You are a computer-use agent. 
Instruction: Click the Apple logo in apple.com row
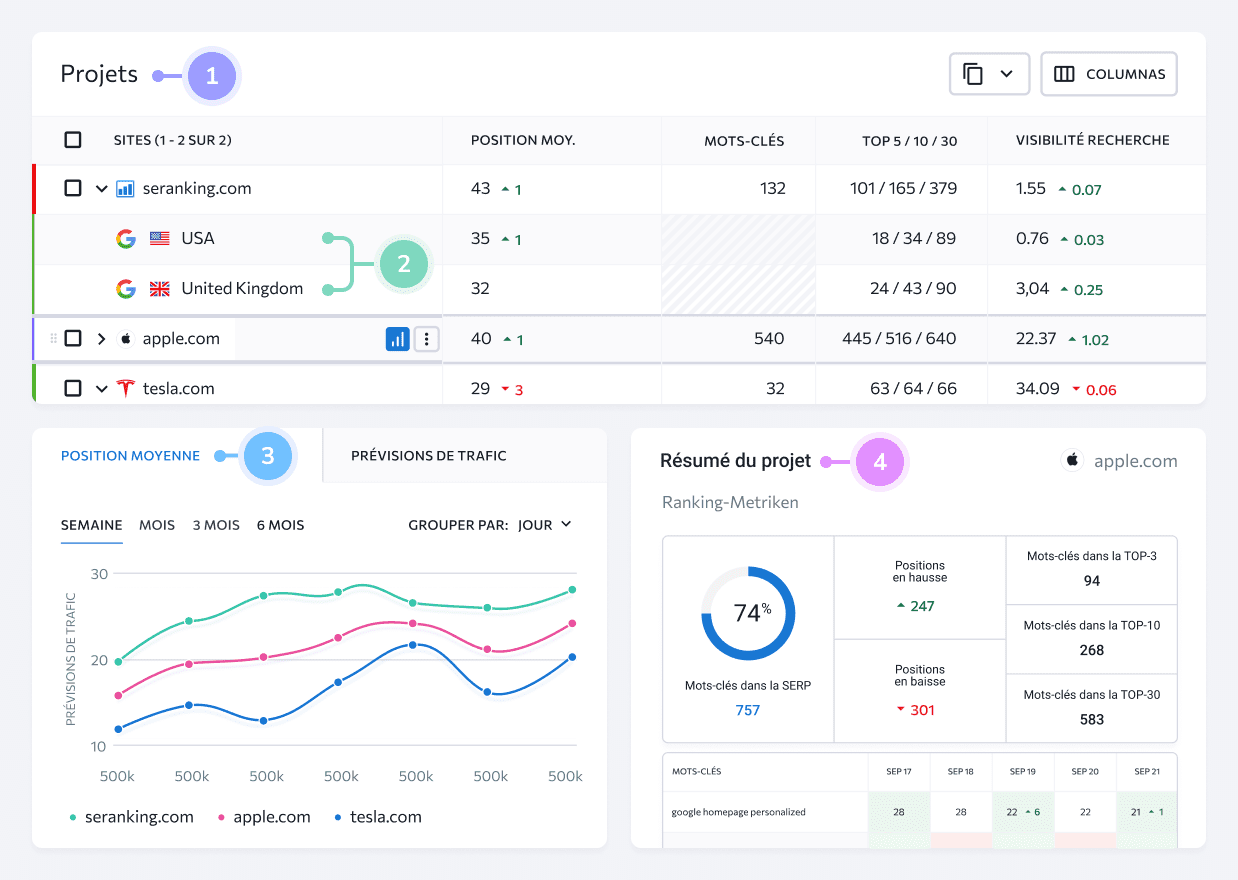point(125,338)
